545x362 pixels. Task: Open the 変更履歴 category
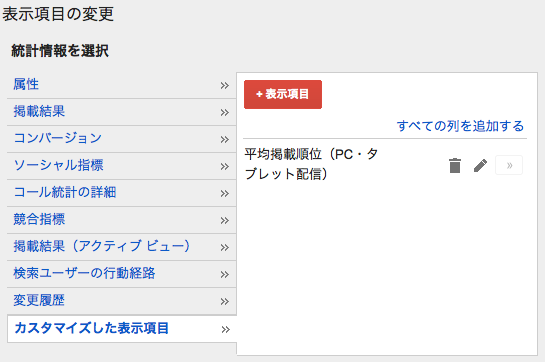(122, 301)
